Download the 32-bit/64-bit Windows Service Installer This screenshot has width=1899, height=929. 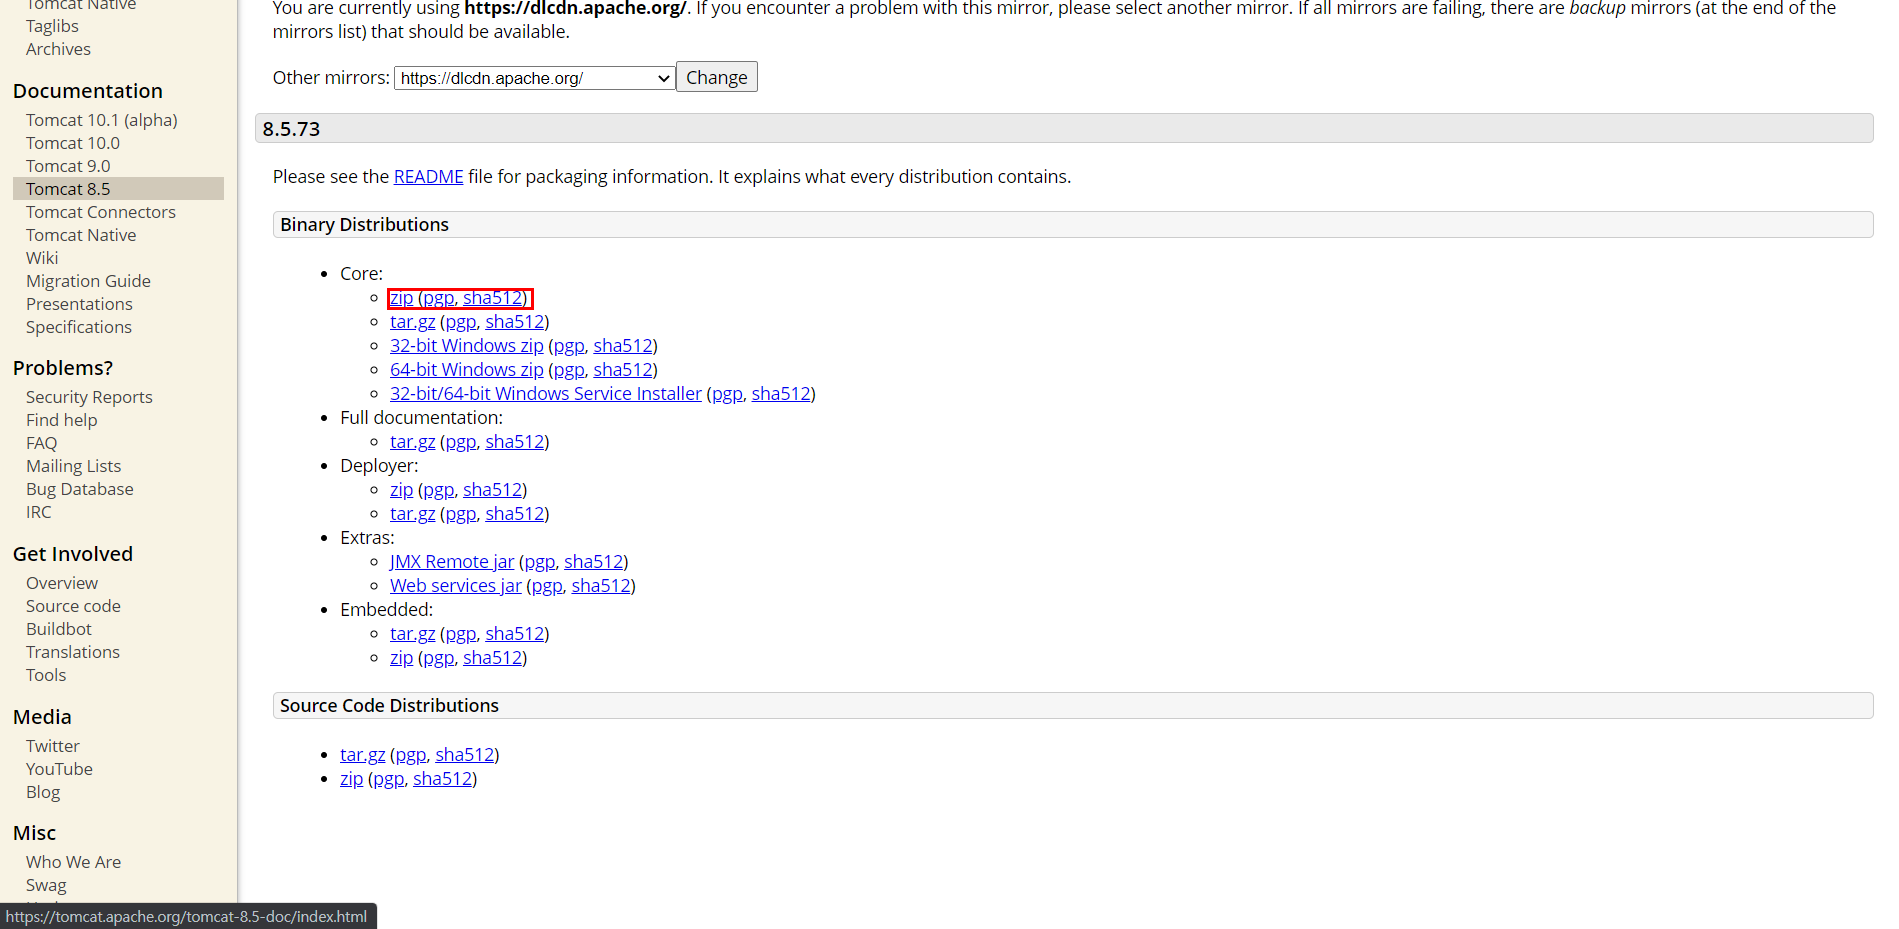point(546,394)
